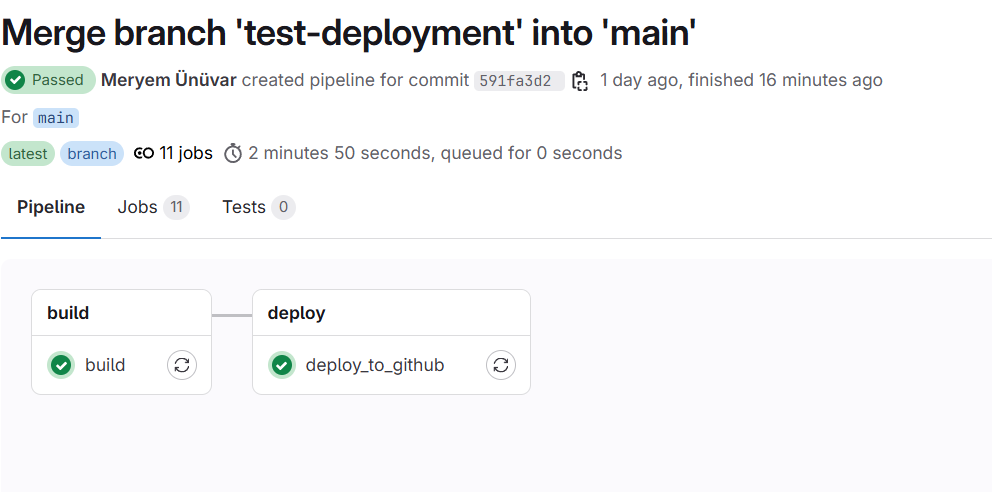This screenshot has height=492, width=992.
Task: Open the main branch link
Action: pos(56,118)
